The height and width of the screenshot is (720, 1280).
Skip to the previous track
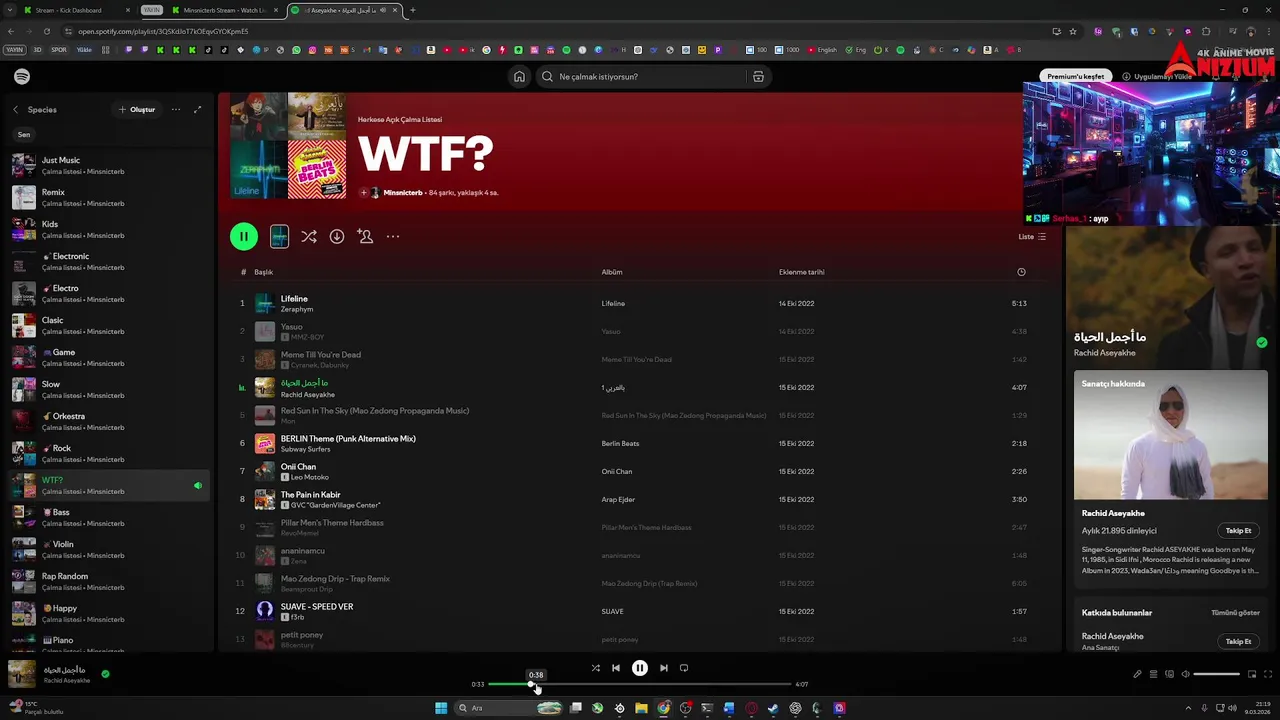[616, 668]
